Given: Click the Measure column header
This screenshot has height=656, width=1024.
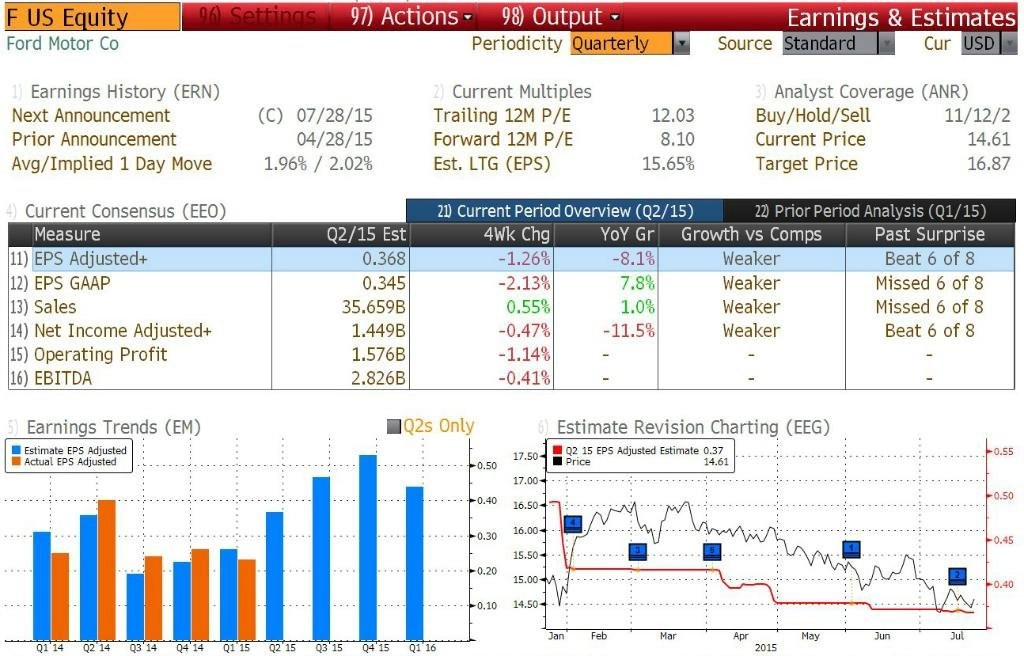Looking at the screenshot, I should (x=152, y=235).
